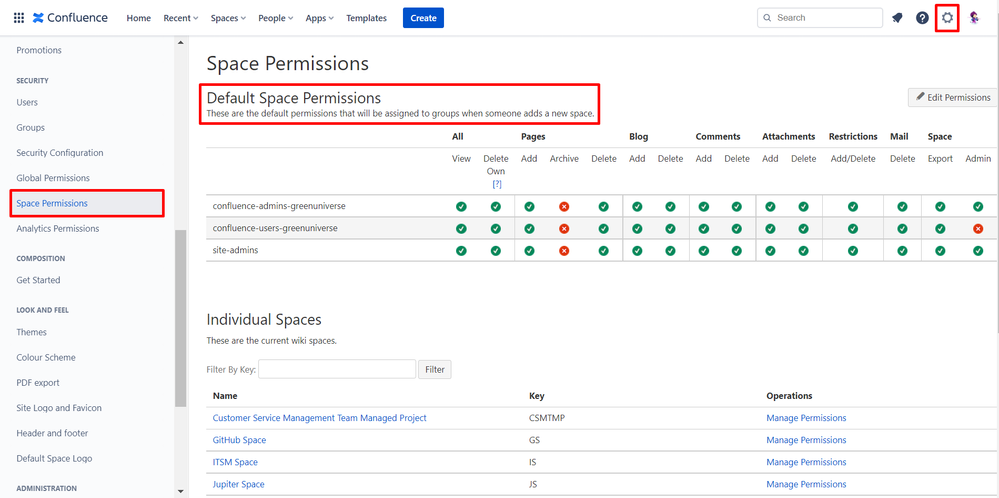
Task: Expand the Recent dropdown
Action: click(181, 18)
